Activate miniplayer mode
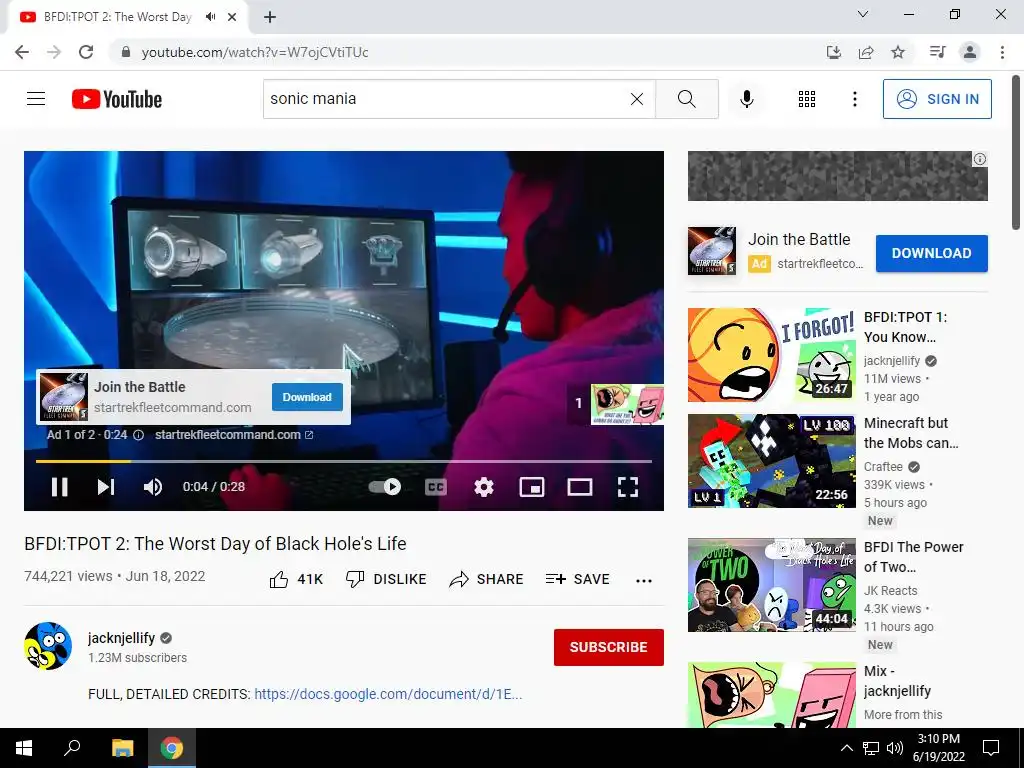The image size is (1024, 768). click(x=532, y=487)
